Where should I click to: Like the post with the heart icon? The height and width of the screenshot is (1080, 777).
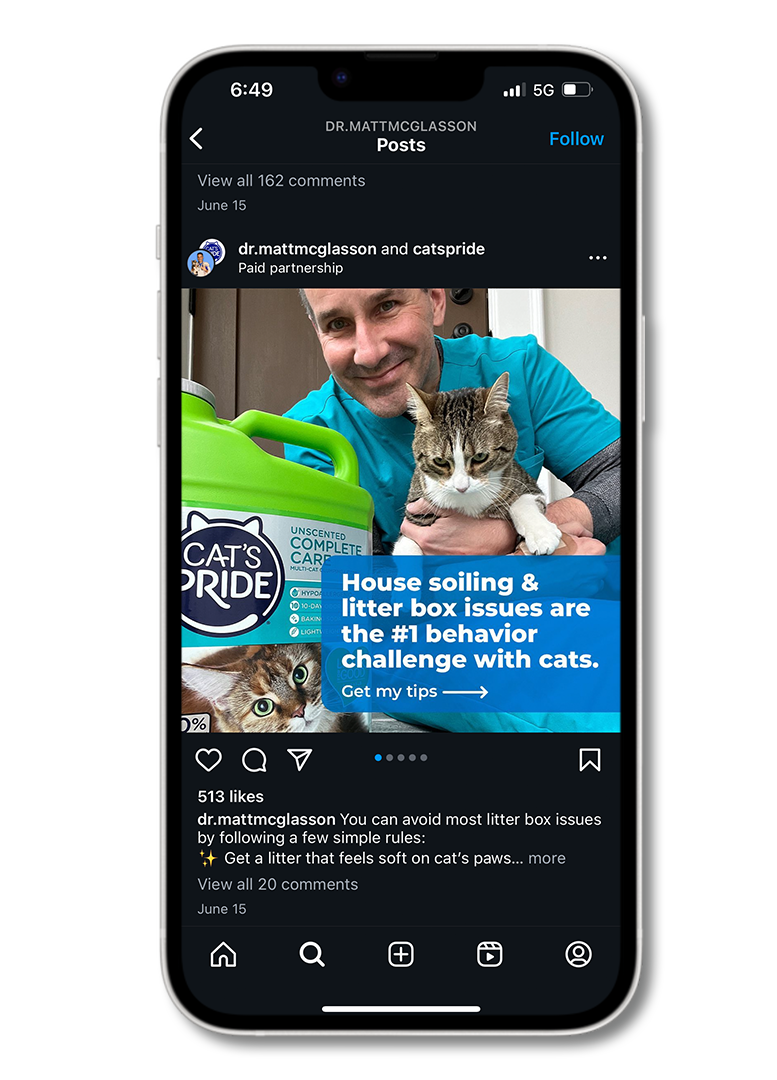(x=209, y=760)
